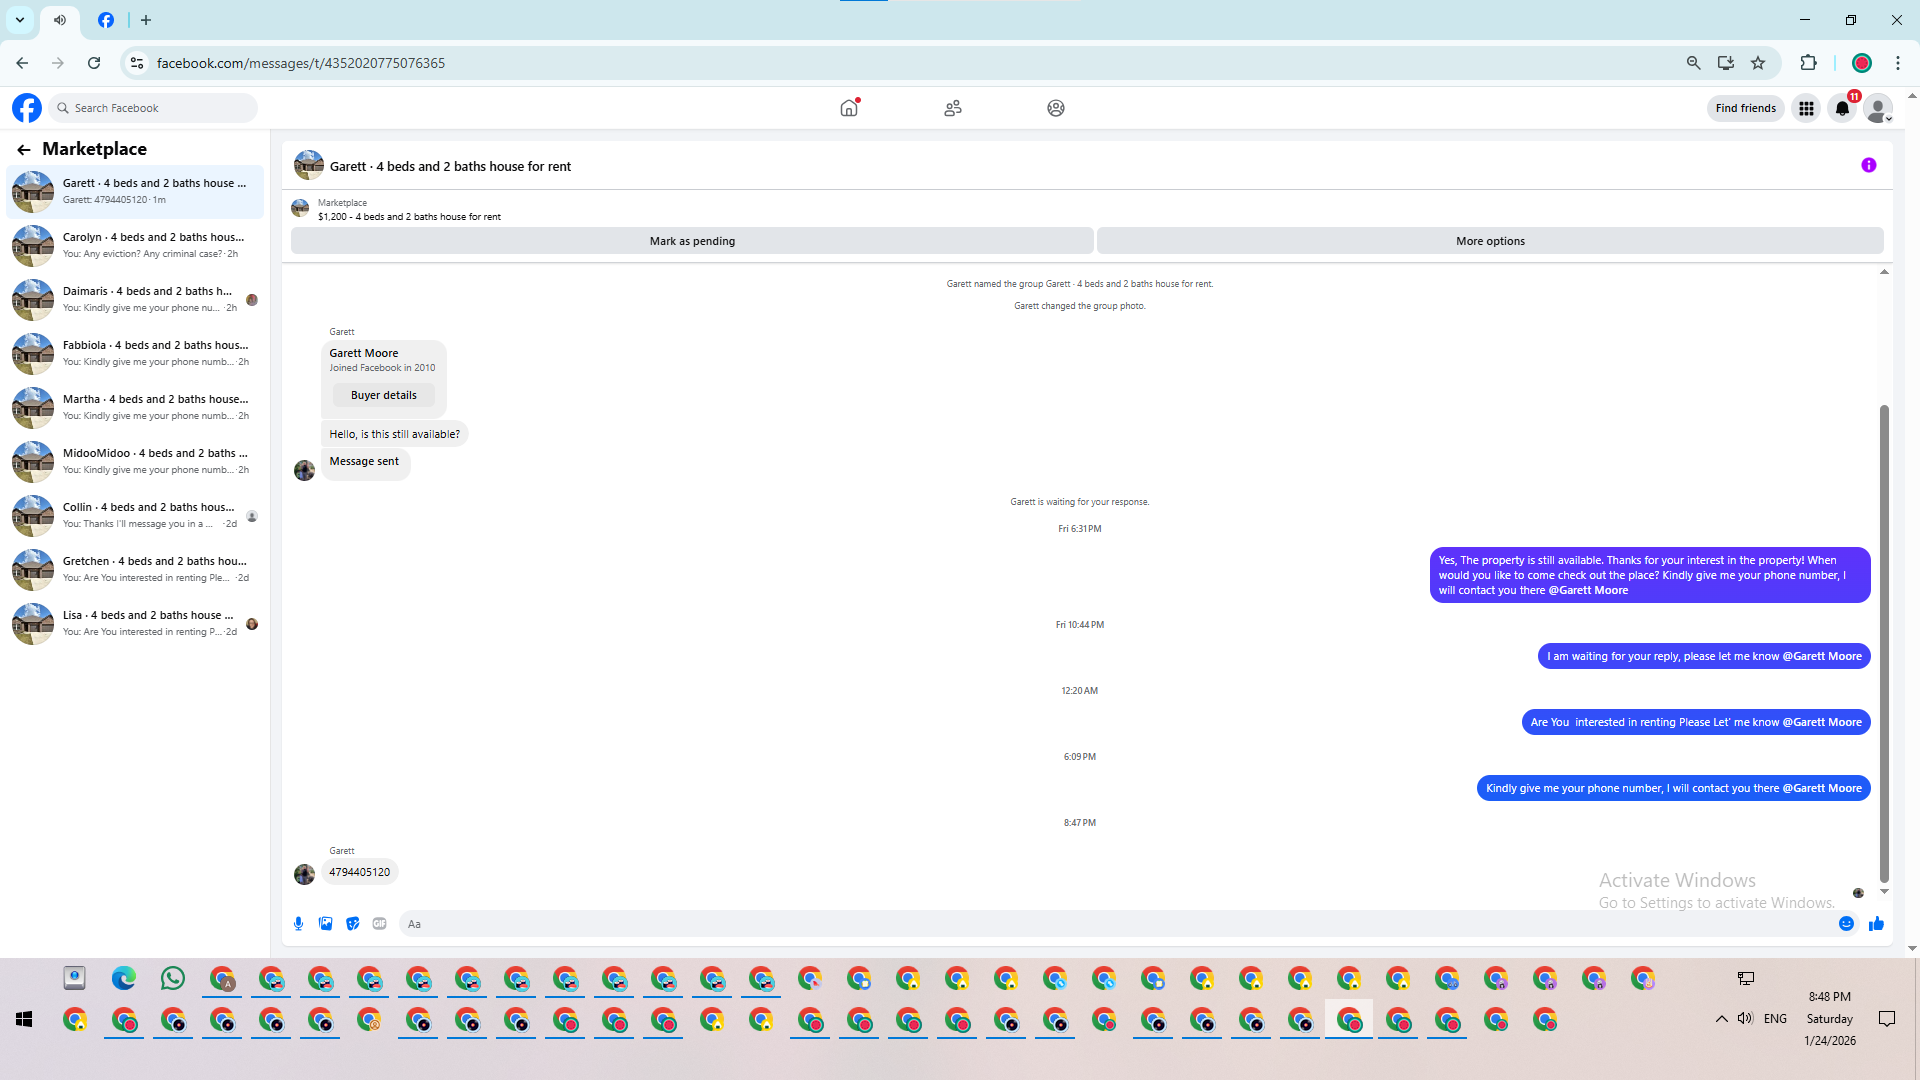Open the Facebook menu grid icon
1920x1080 pixels.
pyautogui.click(x=1806, y=108)
